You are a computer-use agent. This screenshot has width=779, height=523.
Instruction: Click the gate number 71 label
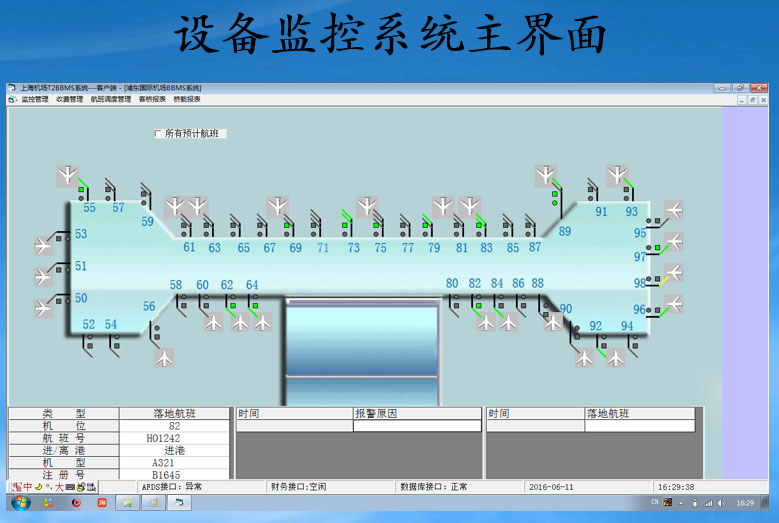tap(323, 248)
